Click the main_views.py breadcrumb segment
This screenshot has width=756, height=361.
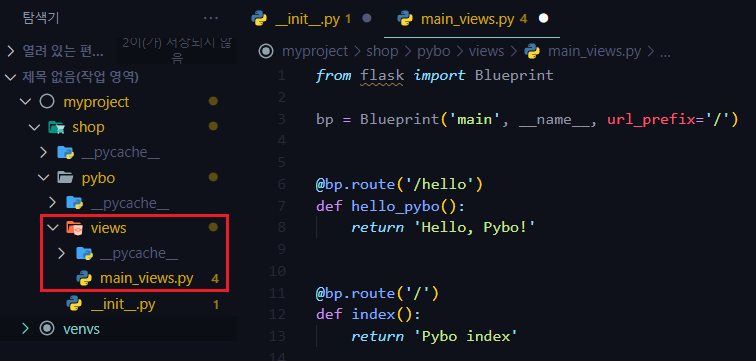point(594,51)
